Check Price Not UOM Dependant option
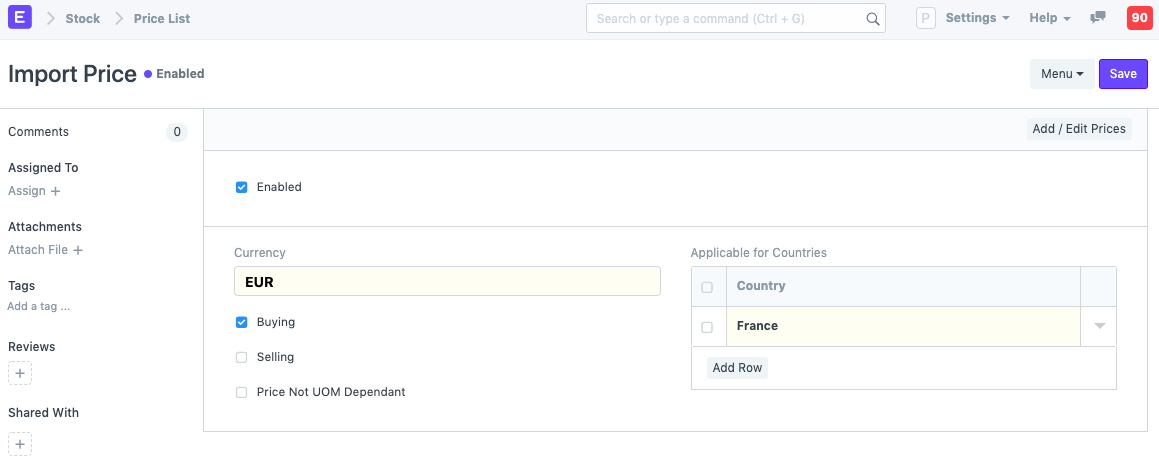 click(x=241, y=392)
